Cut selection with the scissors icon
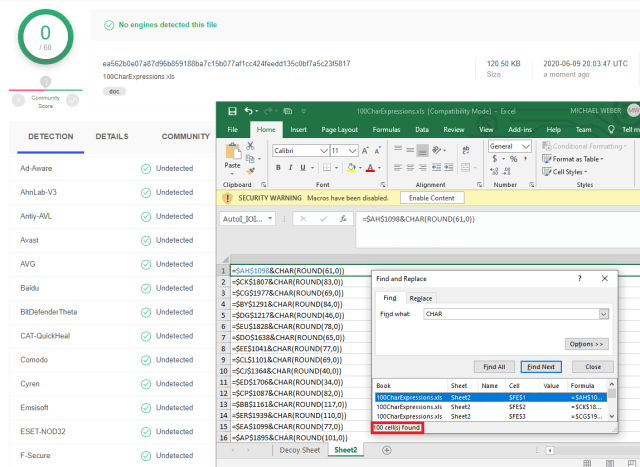 tap(250, 146)
